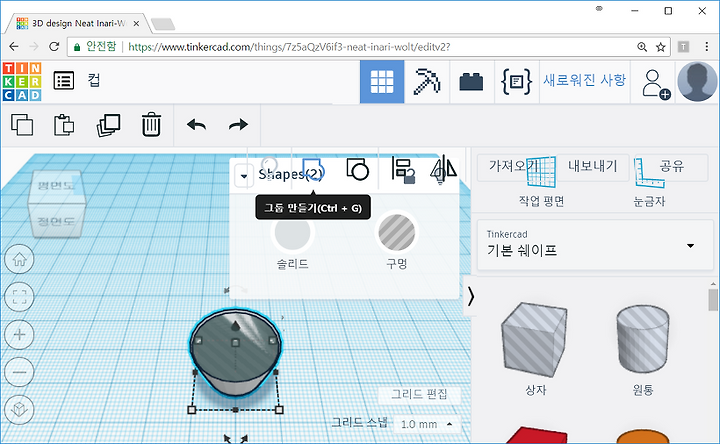Open 새로워진 사항 link
Image resolution: width=720 pixels, height=444 pixels.
coord(584,80)
